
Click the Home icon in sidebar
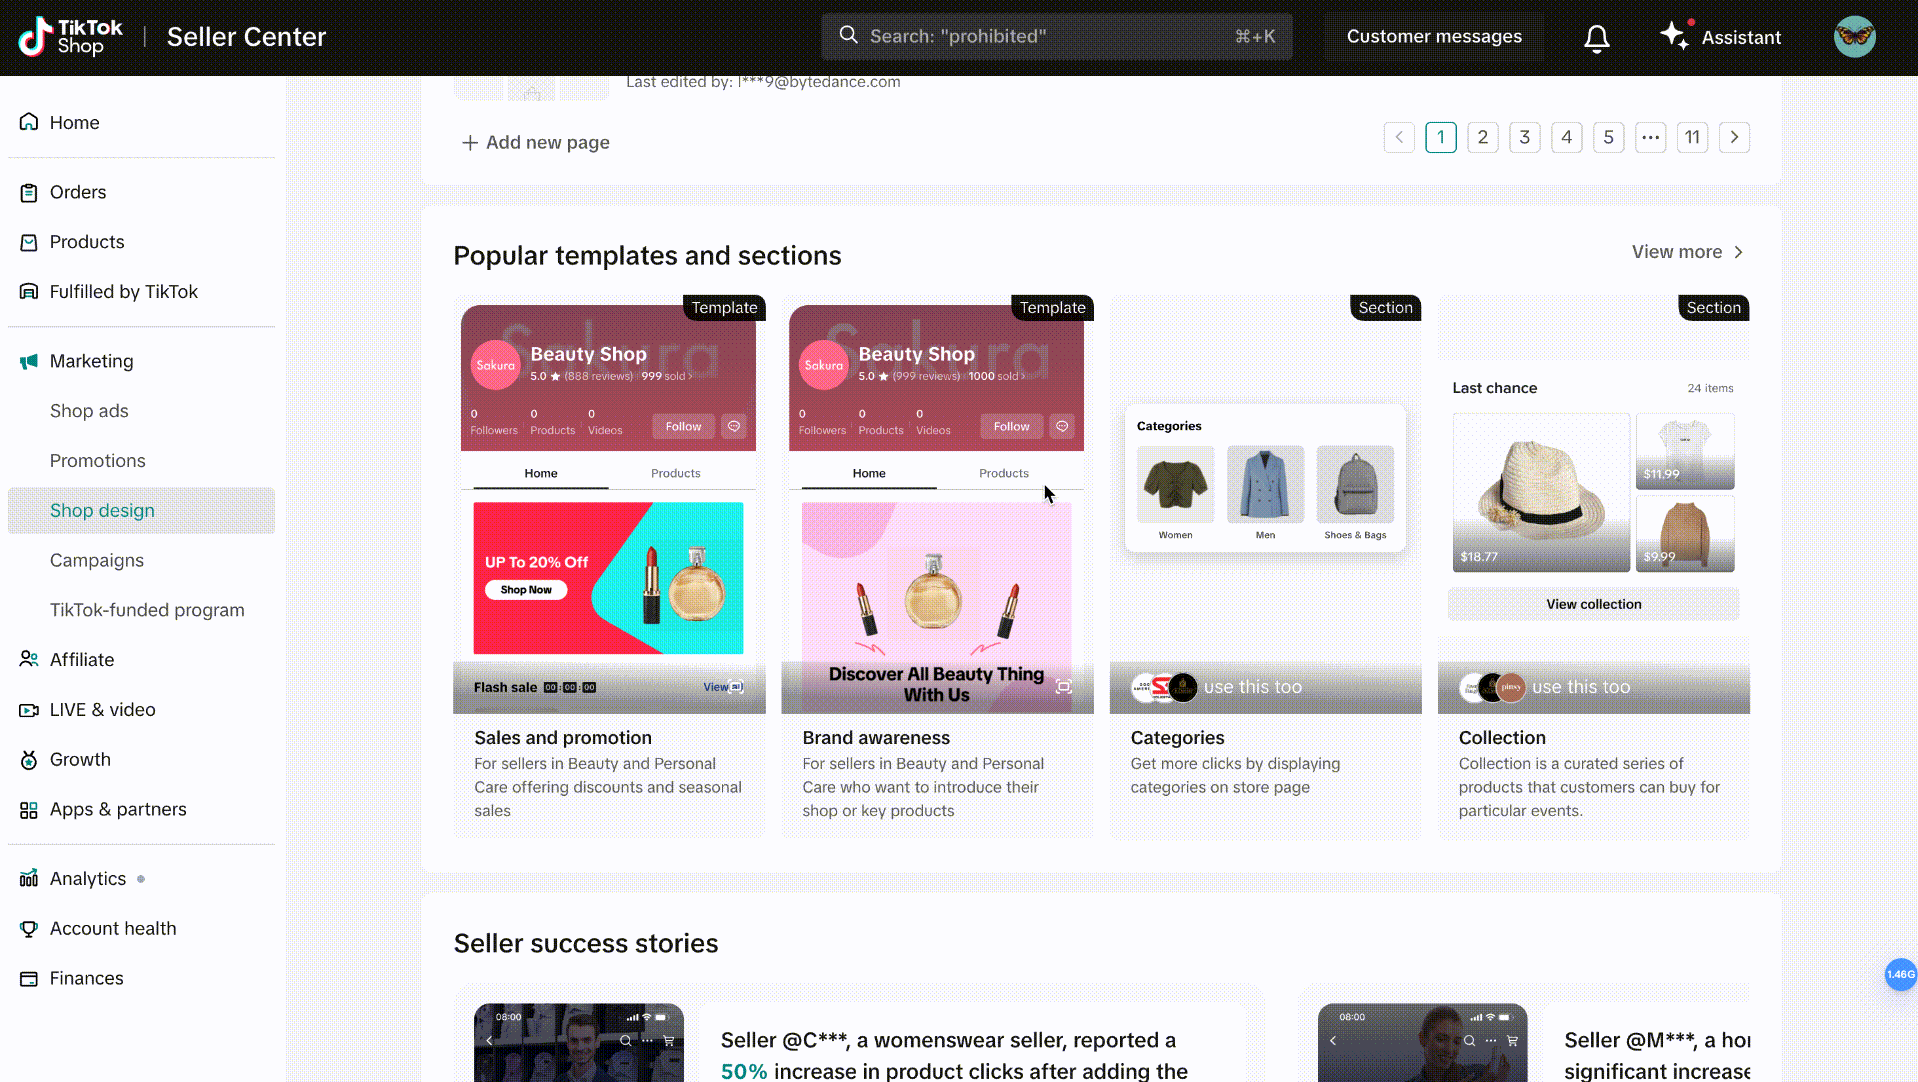[x=29, y=122]
